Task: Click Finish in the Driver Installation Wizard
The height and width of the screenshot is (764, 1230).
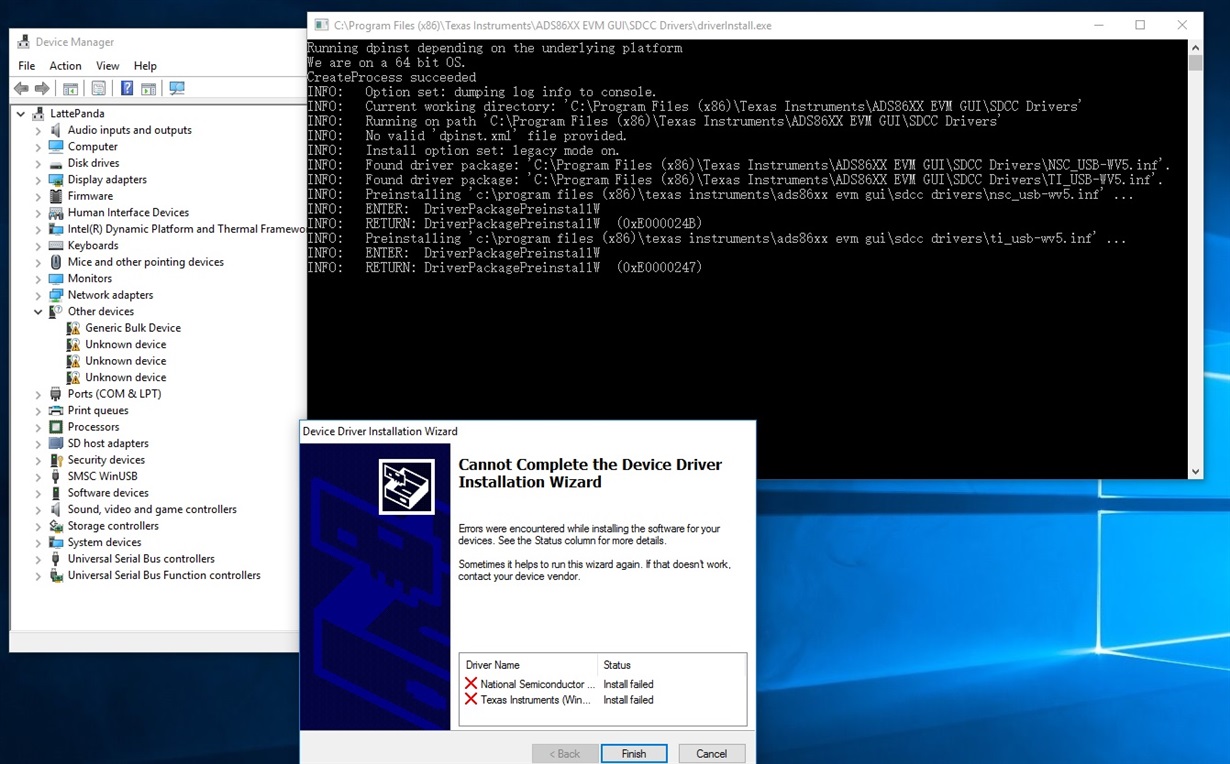Action: coord(634,754)
